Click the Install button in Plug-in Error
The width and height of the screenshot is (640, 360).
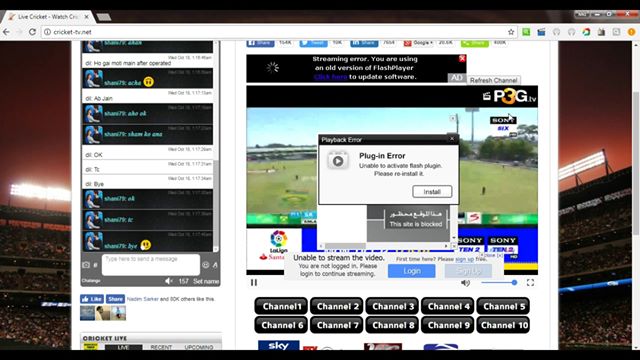tap(432, 191)
